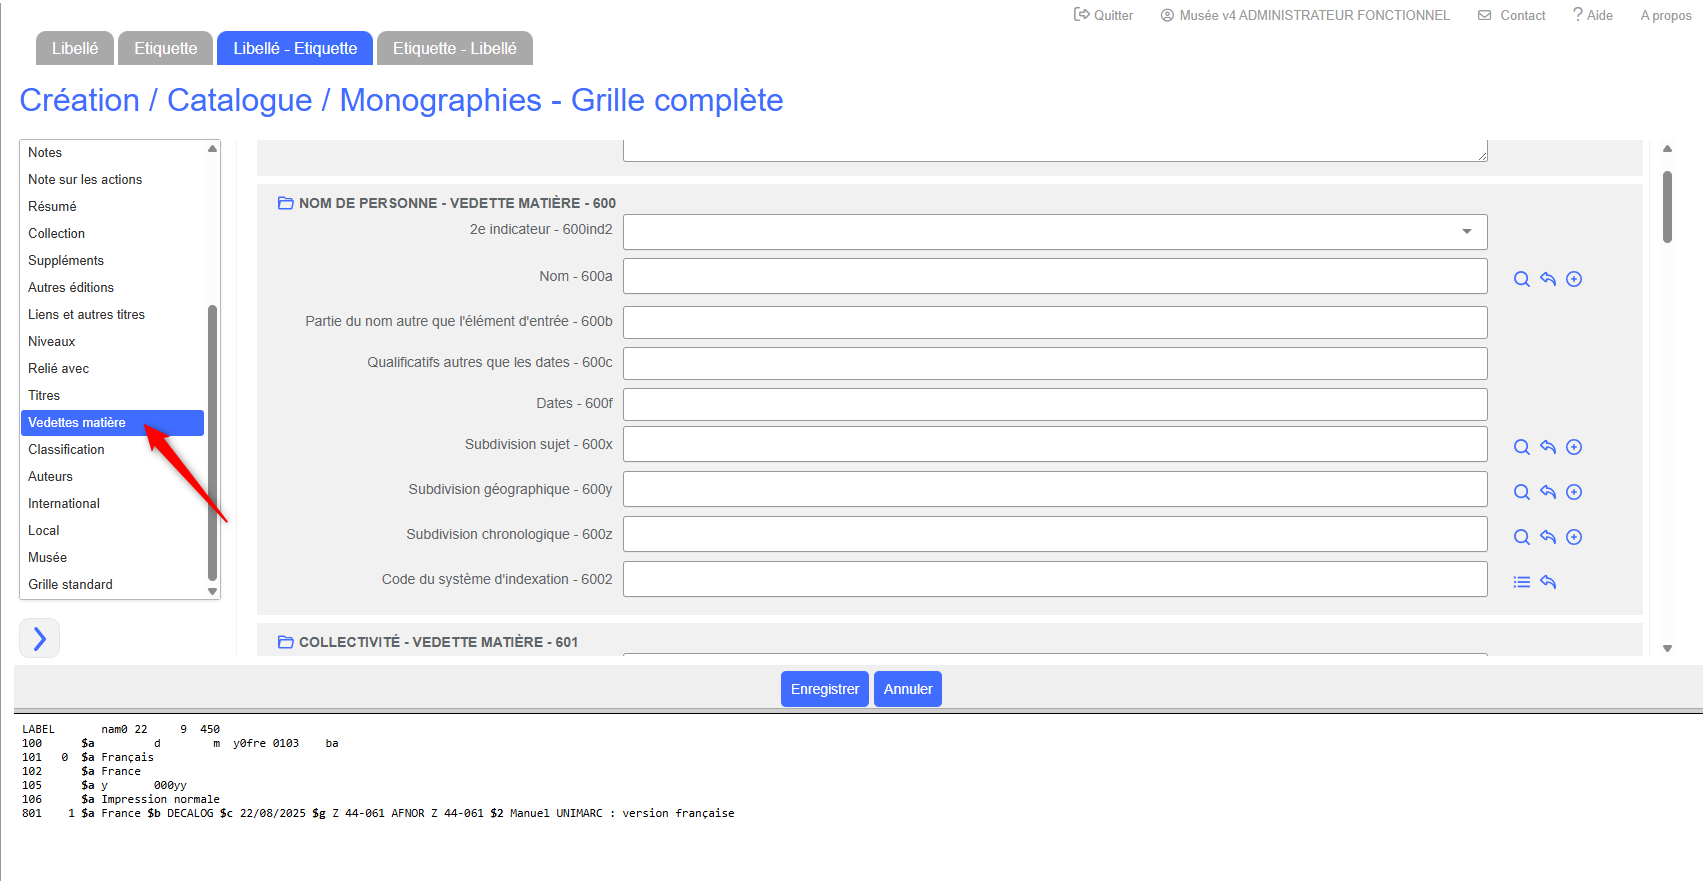Click plus circle icon for Subdivision géographique - 600y
Screen dimensions: 1703x881
[x=1574, y=492]
